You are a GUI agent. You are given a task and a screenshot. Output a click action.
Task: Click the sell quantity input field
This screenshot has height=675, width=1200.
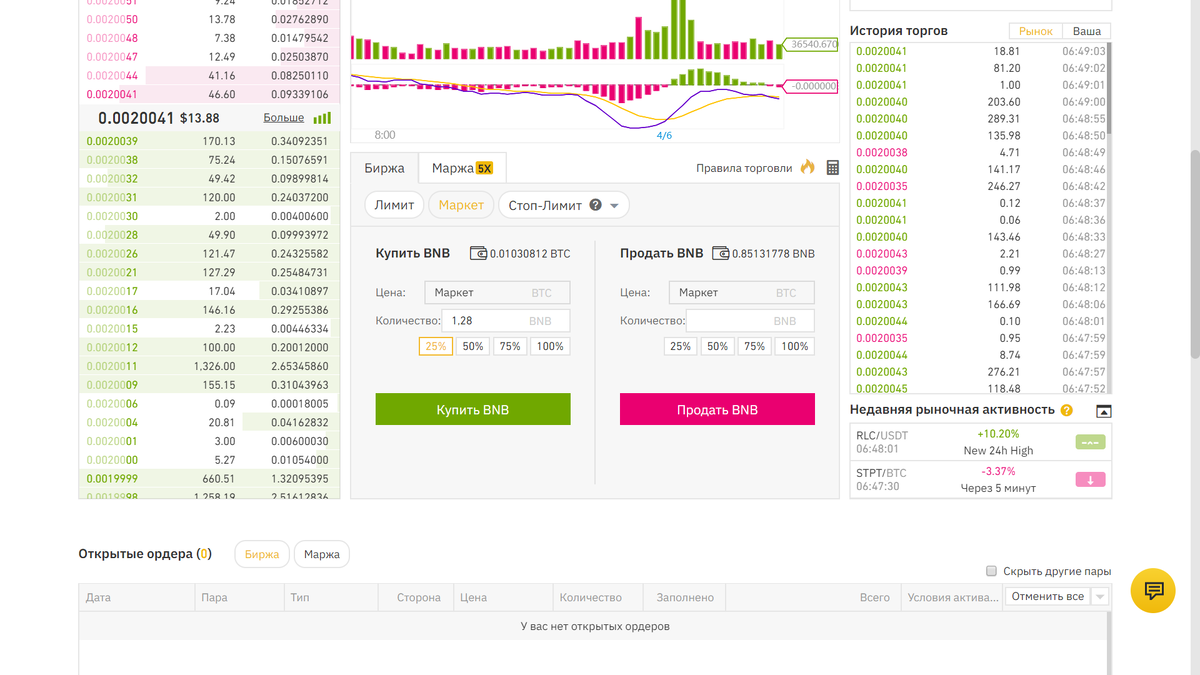pyautogui.click(x=750, y=321)
